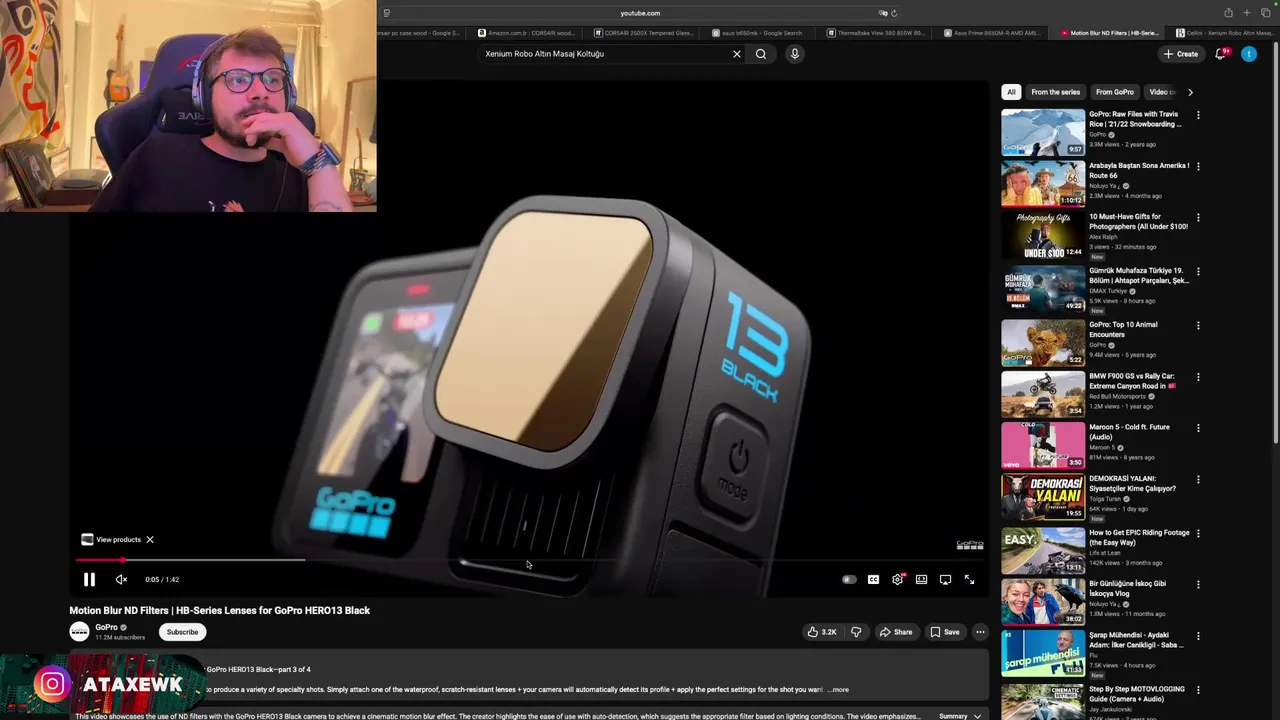The image size is (1280, 720).
Task: Open options for DEMOKRASİ YALANI video
Action: [1198, 479]
